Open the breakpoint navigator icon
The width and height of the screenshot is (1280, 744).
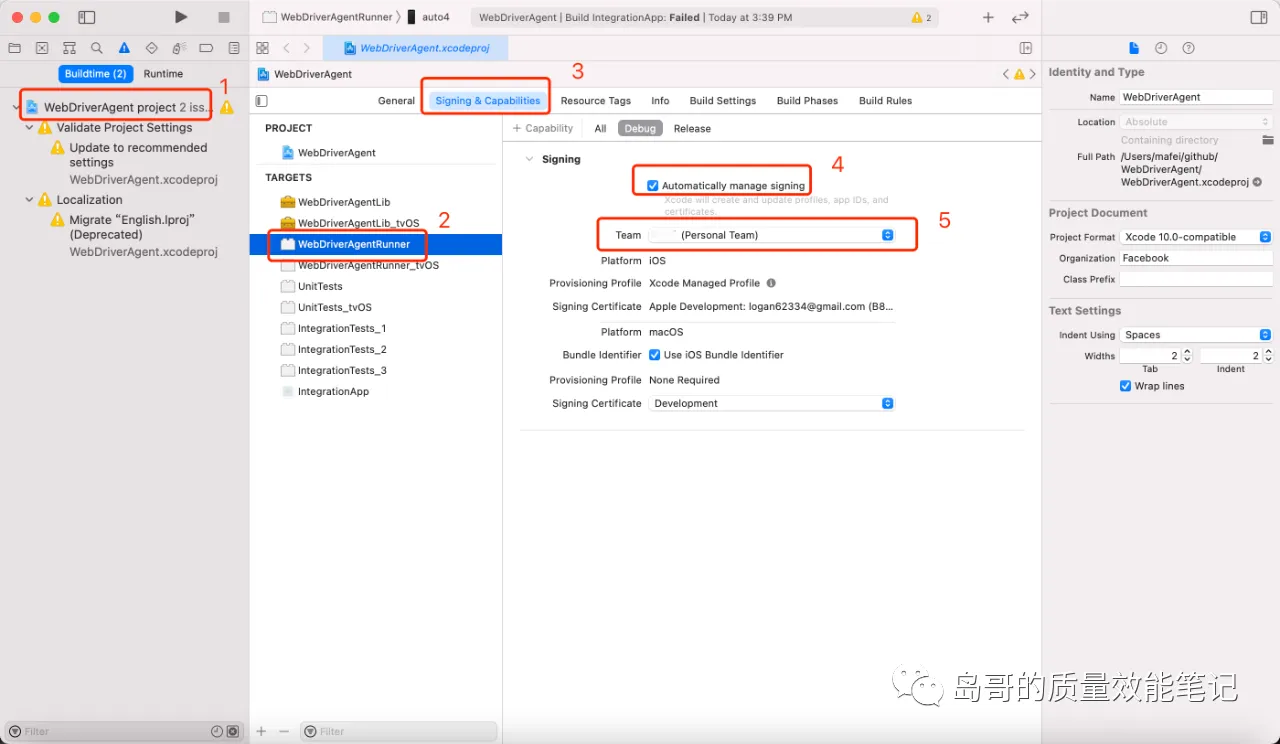pyautogui.click(x=206, y=48)
